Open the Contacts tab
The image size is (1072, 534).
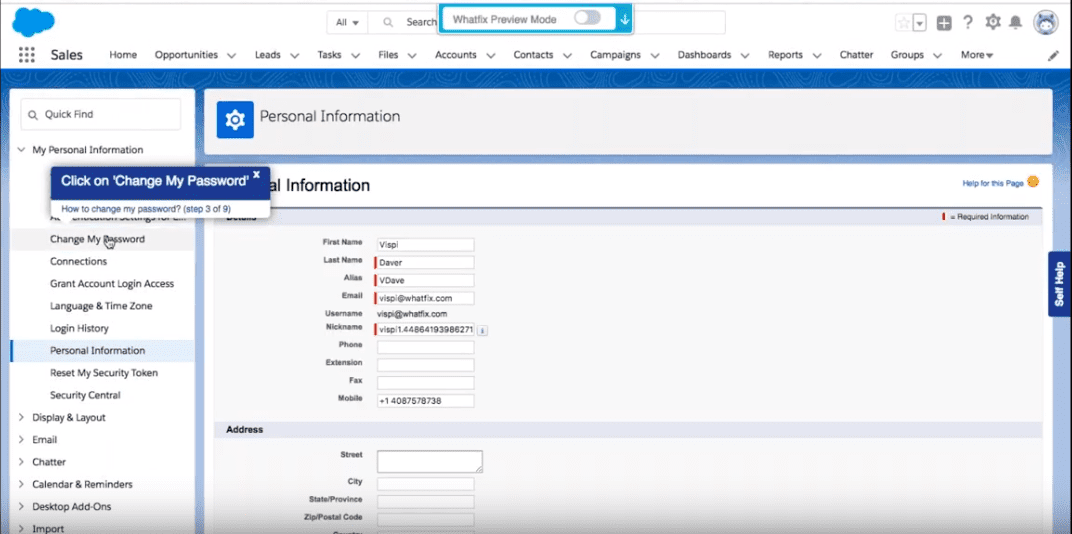(x=533, y=55)
